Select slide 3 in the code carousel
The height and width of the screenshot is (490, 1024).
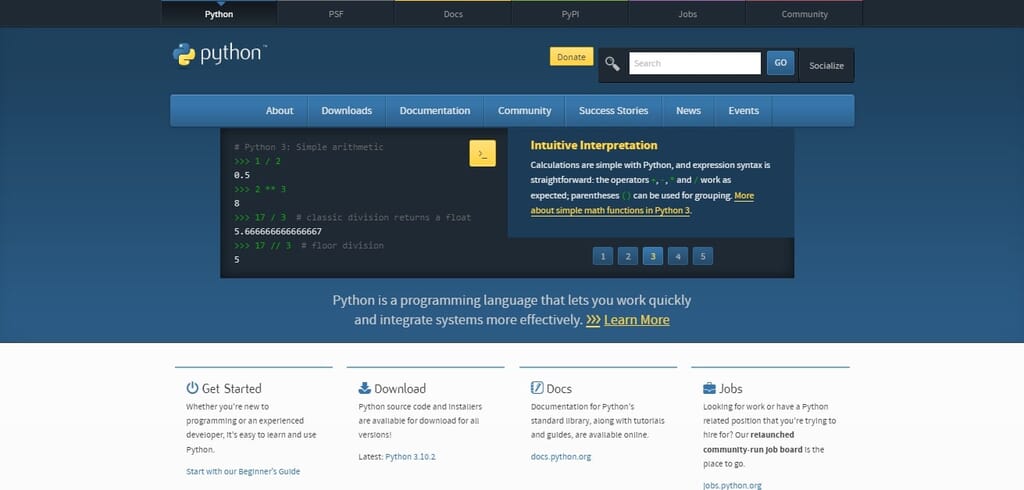click(652, 256)
